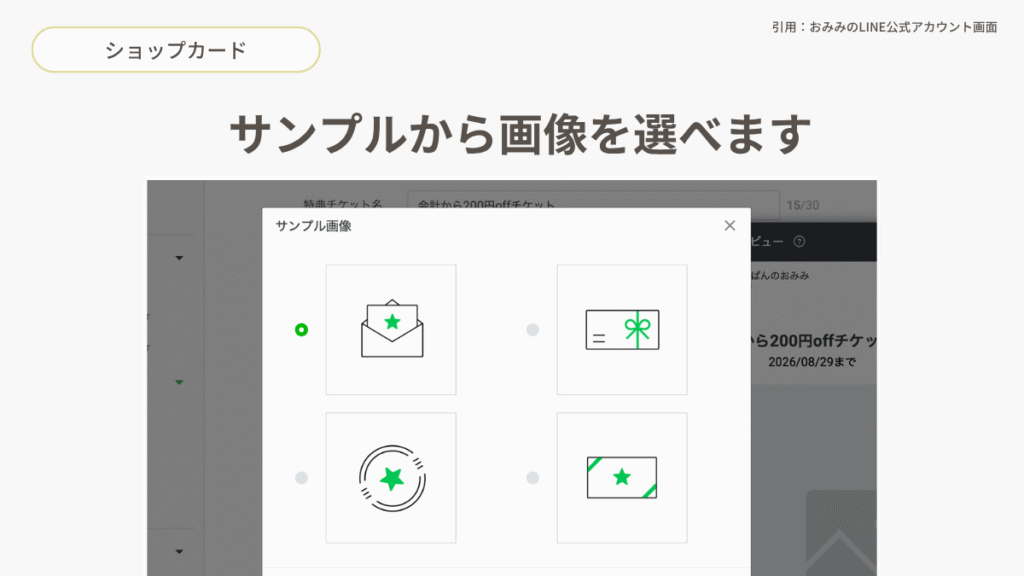Screen dimensions: 1024x576
Task: Click the help question mark beside preview
Action: (x=799, y=242)
